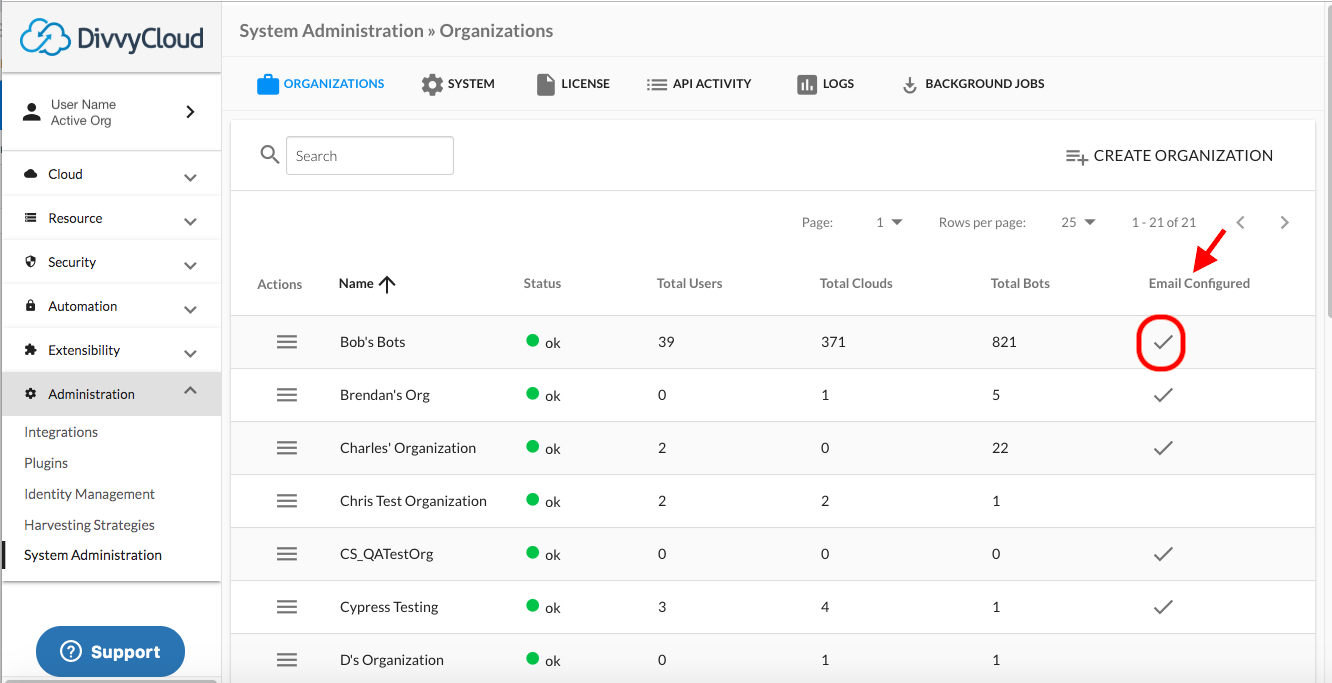Screen dimensions: 1332x683
Task: Select the Cypress Testing name
Action: [389, 607]
